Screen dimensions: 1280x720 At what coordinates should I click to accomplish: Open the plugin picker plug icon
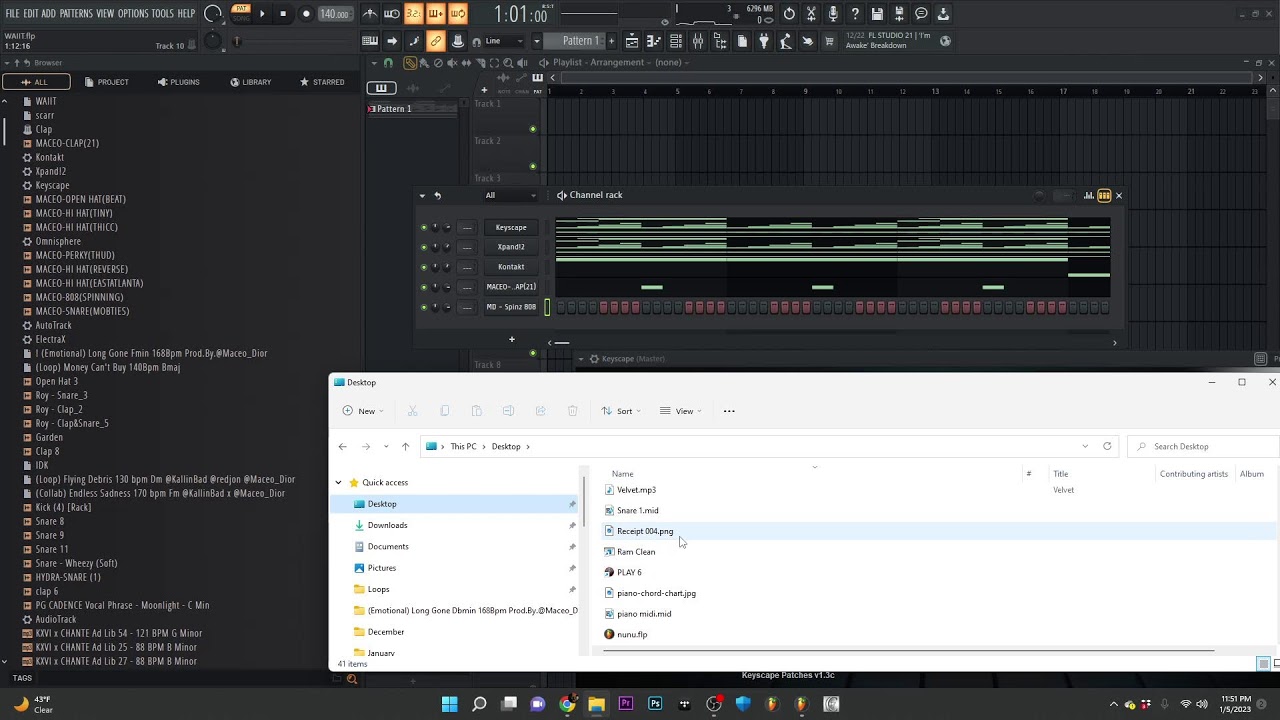click(764, 41)
